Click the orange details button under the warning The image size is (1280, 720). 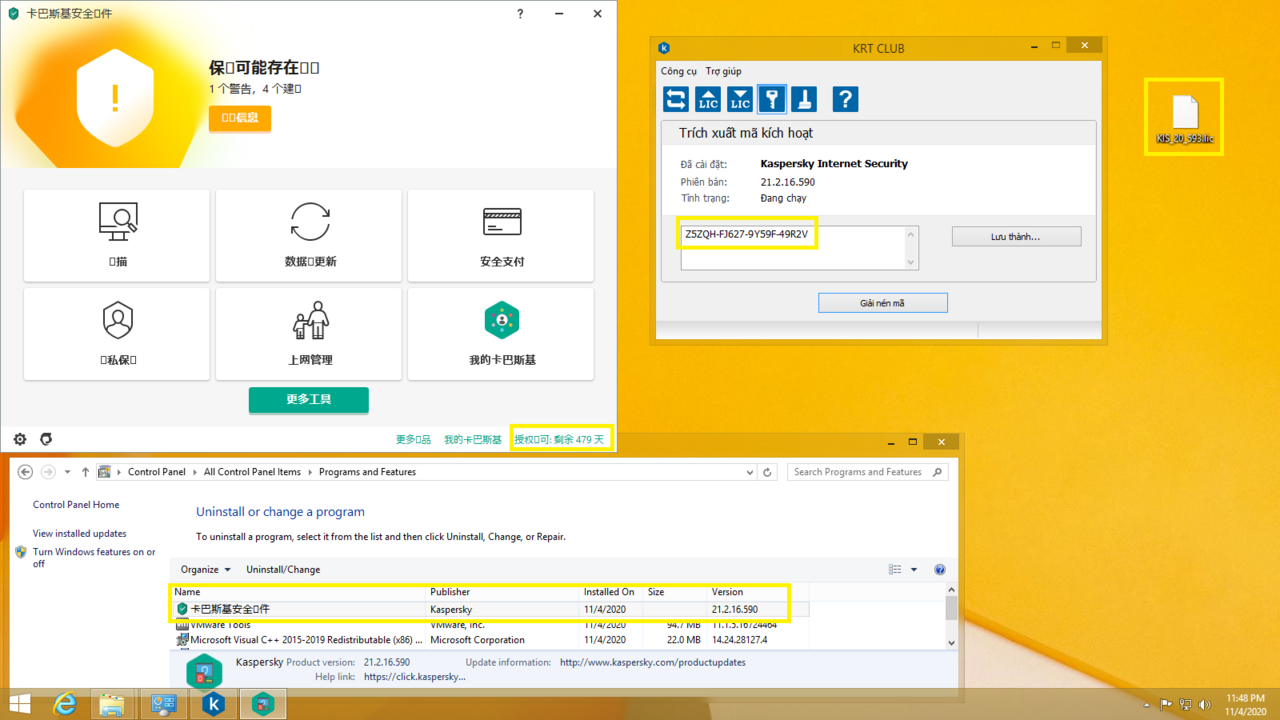tap(240, 118)
